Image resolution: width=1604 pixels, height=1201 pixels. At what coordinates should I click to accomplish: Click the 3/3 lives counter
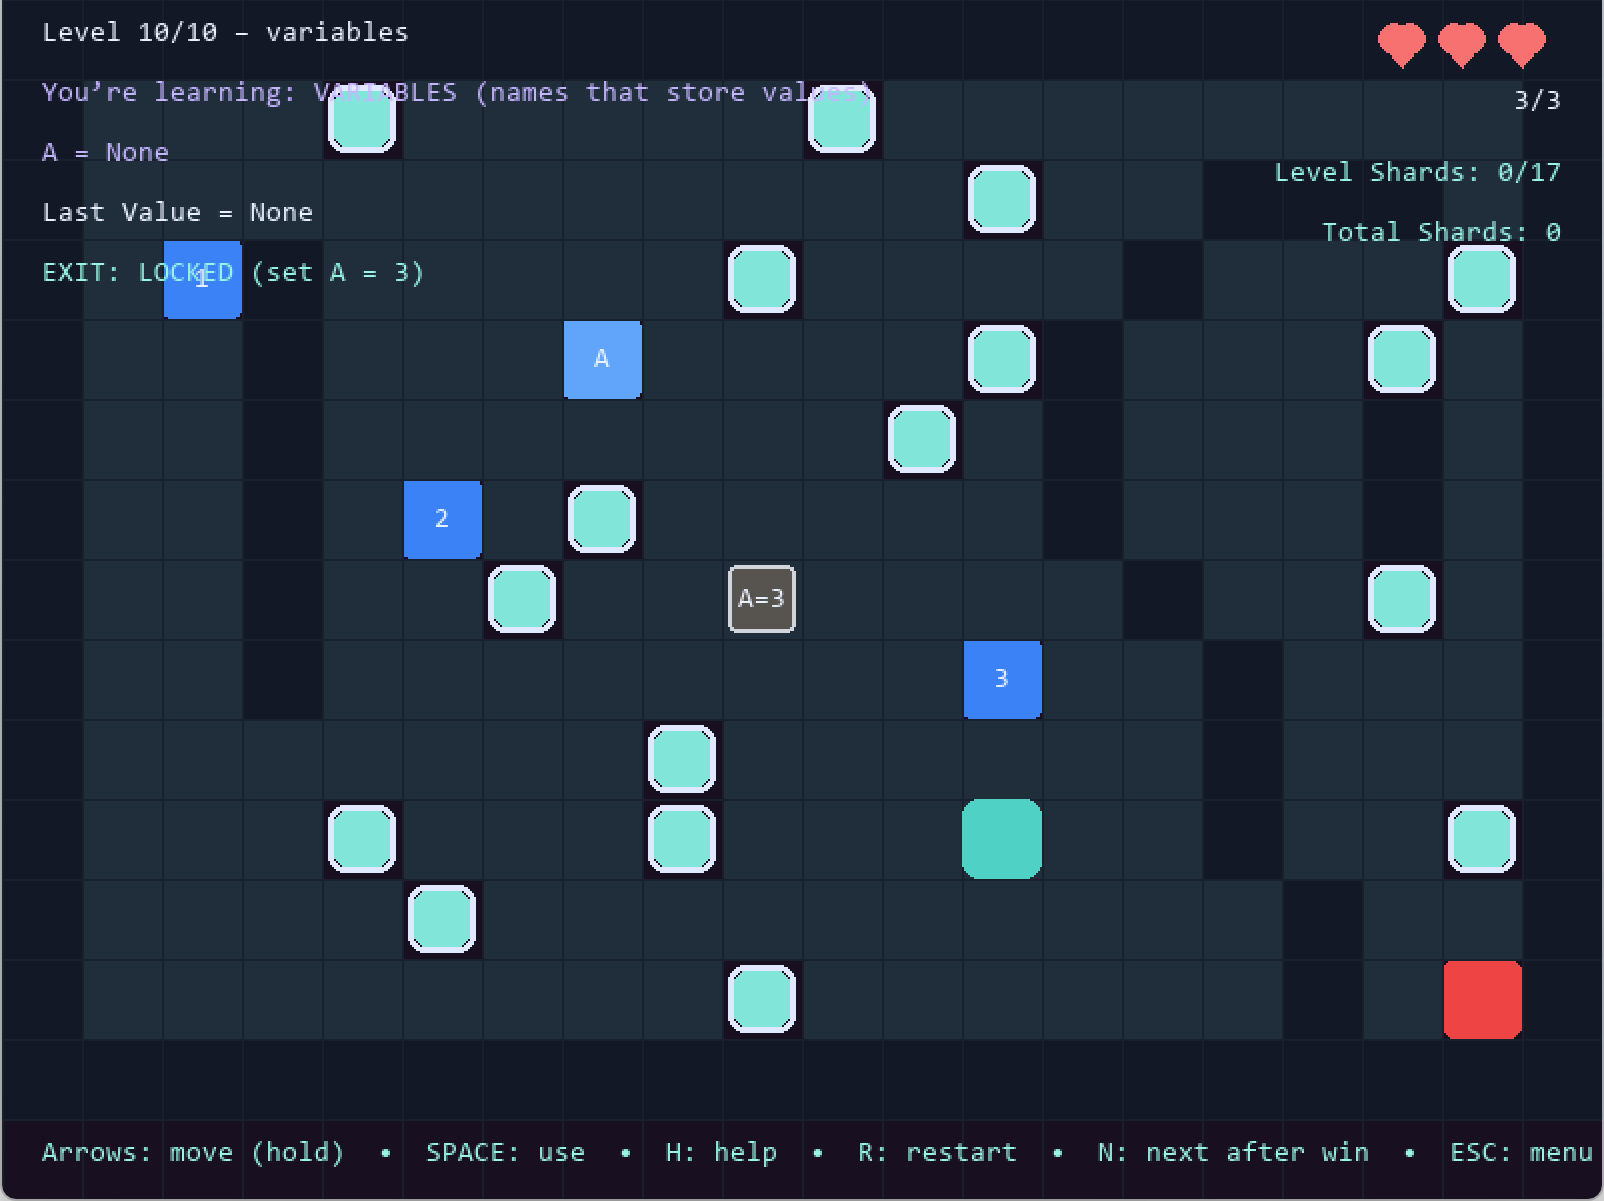point(1537,100)
